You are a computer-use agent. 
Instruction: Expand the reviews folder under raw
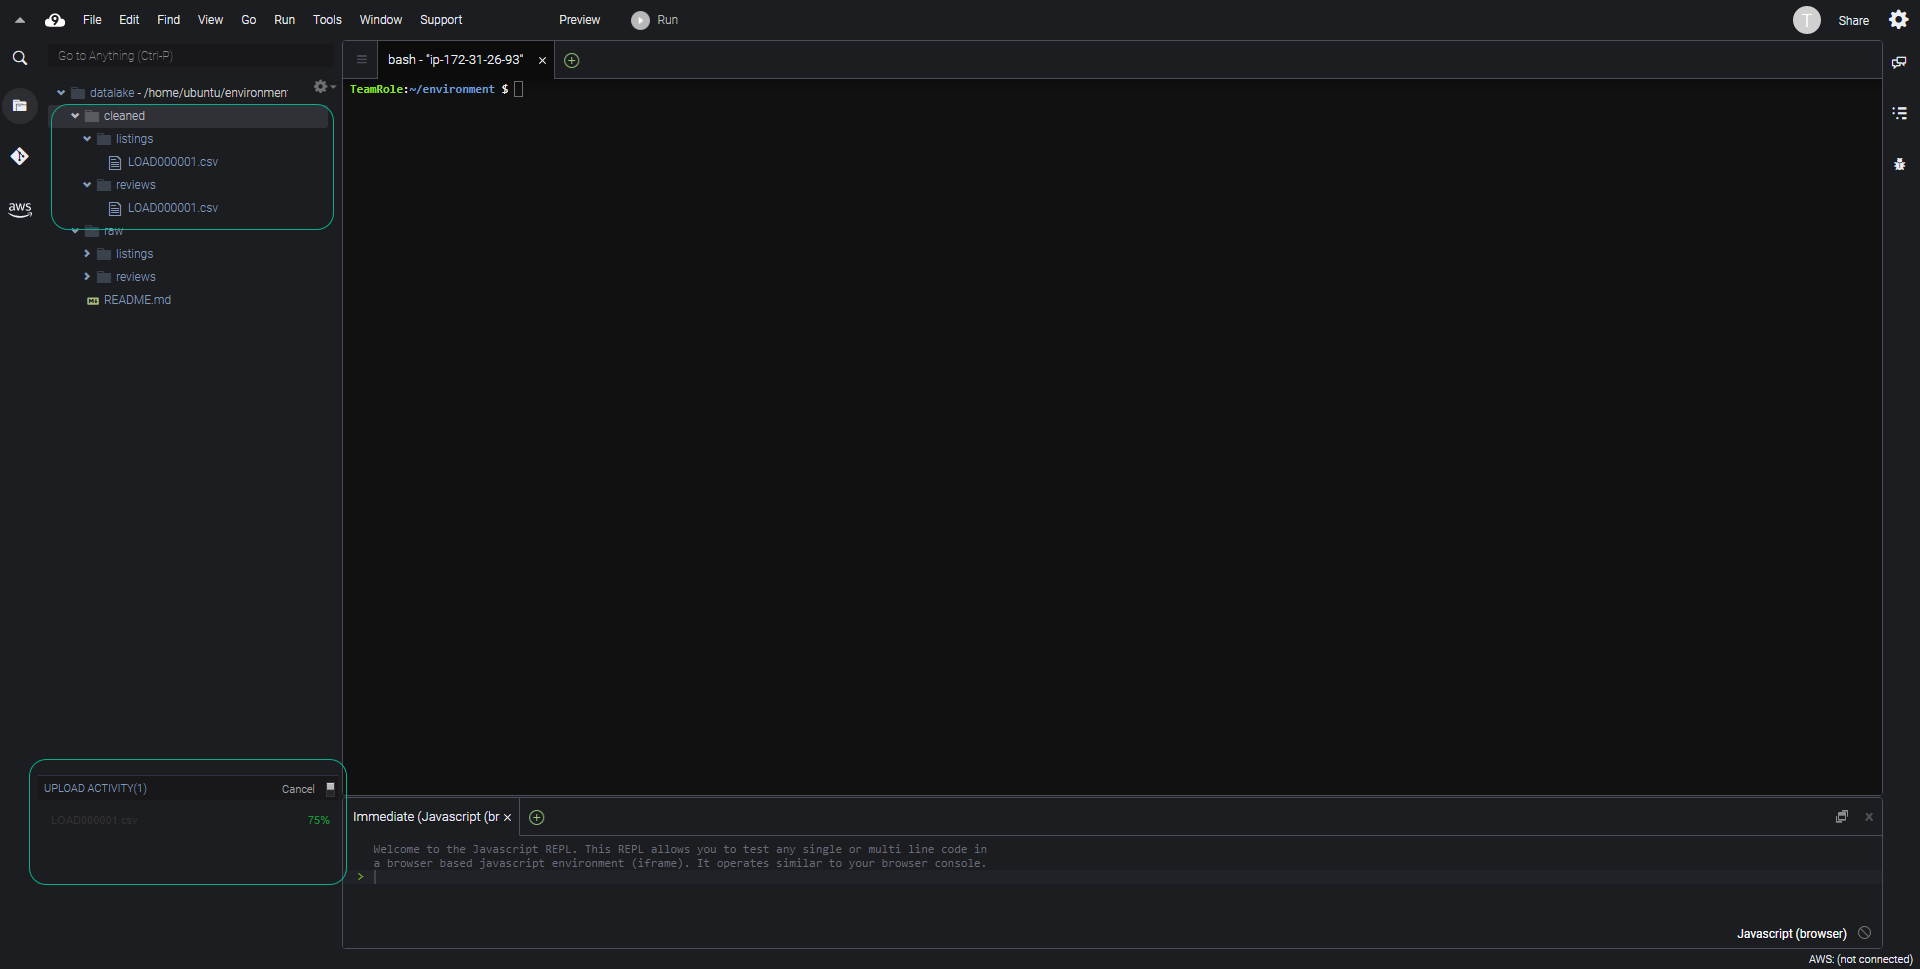[x=87, y=277]
